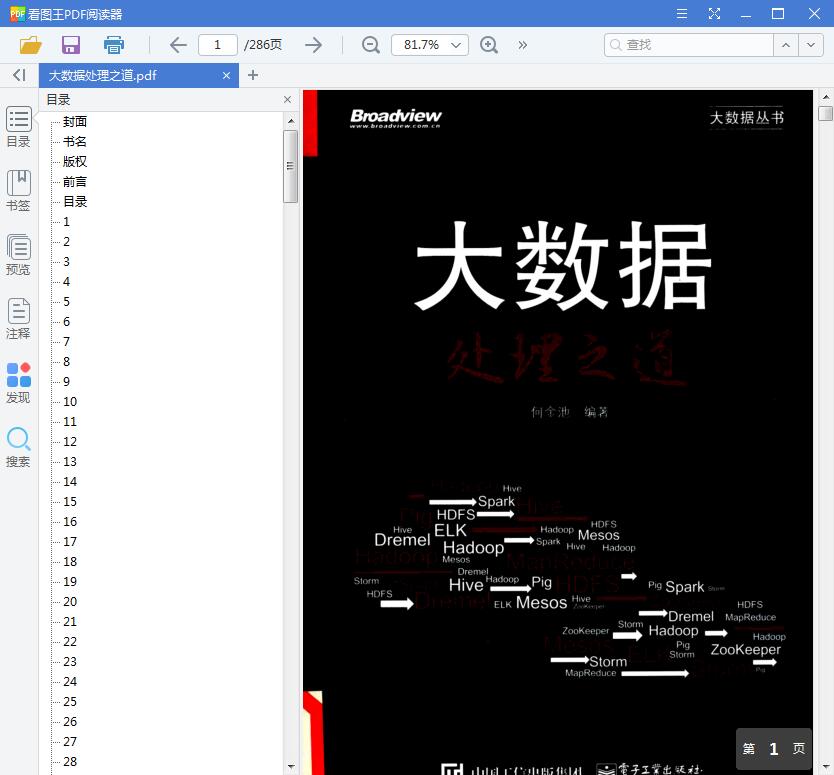Click the outline scroll-up arrow
Image resolution: width=834 pixels, height=775 pixels.
pyautogui.click(x=290, y=121)
